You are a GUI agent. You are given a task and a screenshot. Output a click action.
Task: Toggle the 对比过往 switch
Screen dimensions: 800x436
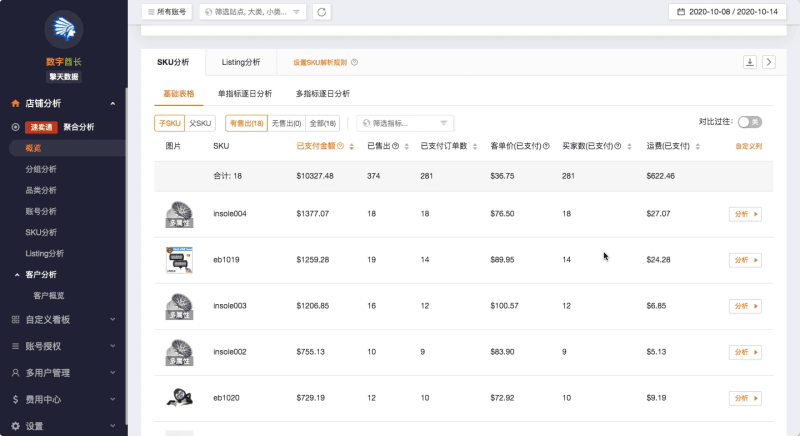tap(749, 122)
